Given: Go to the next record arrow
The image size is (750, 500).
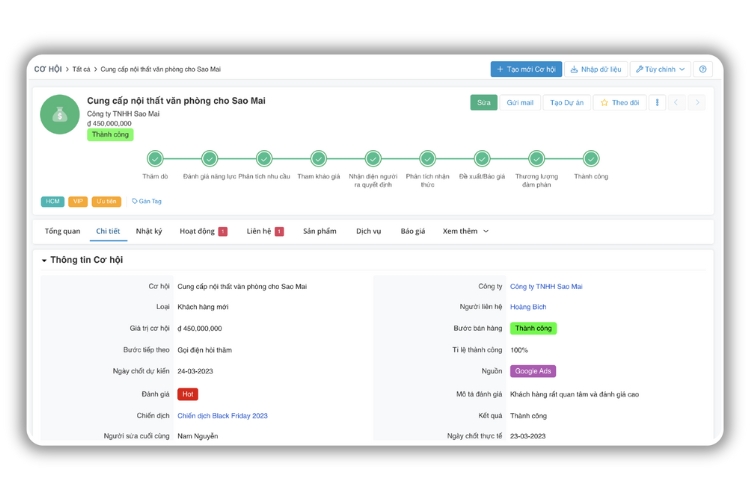Looking at the screenshot, I should (x=697, y=102).
